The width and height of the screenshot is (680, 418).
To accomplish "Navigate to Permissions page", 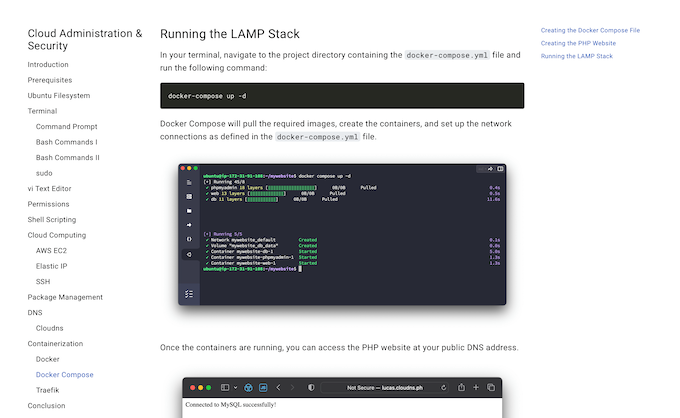I will tap(48, 204).
